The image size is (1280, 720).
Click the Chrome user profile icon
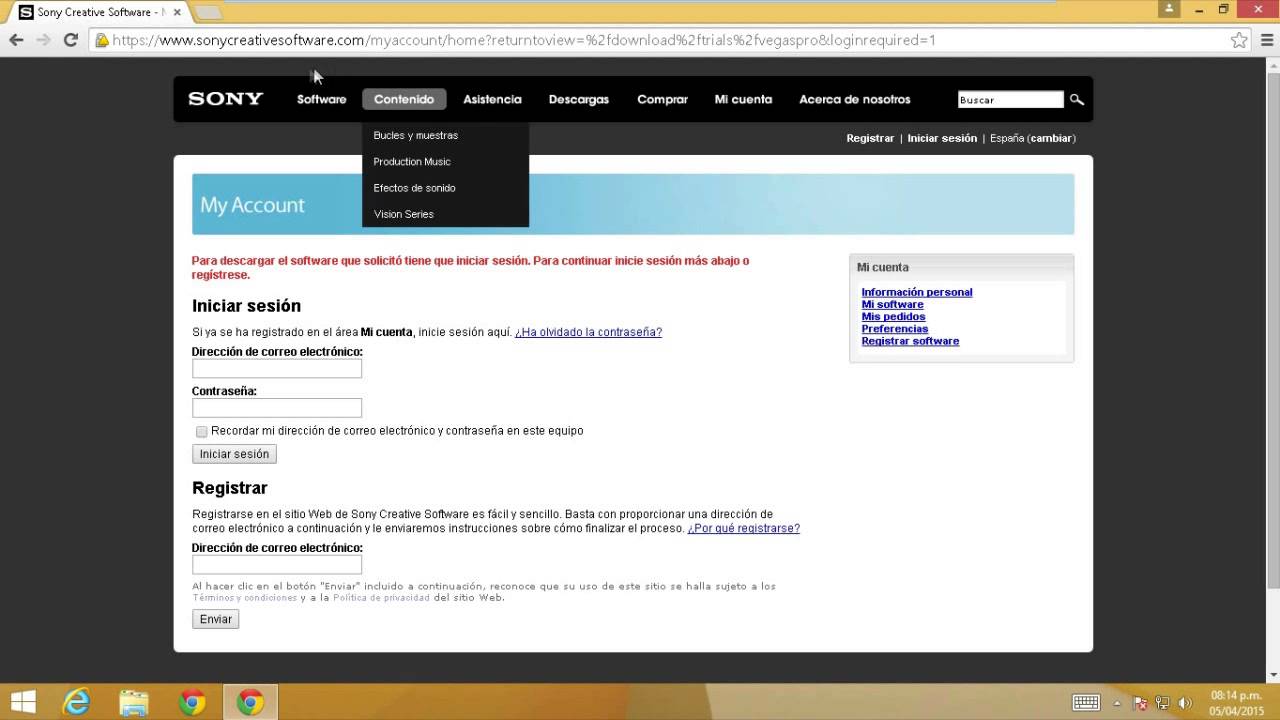(1169, 9)
